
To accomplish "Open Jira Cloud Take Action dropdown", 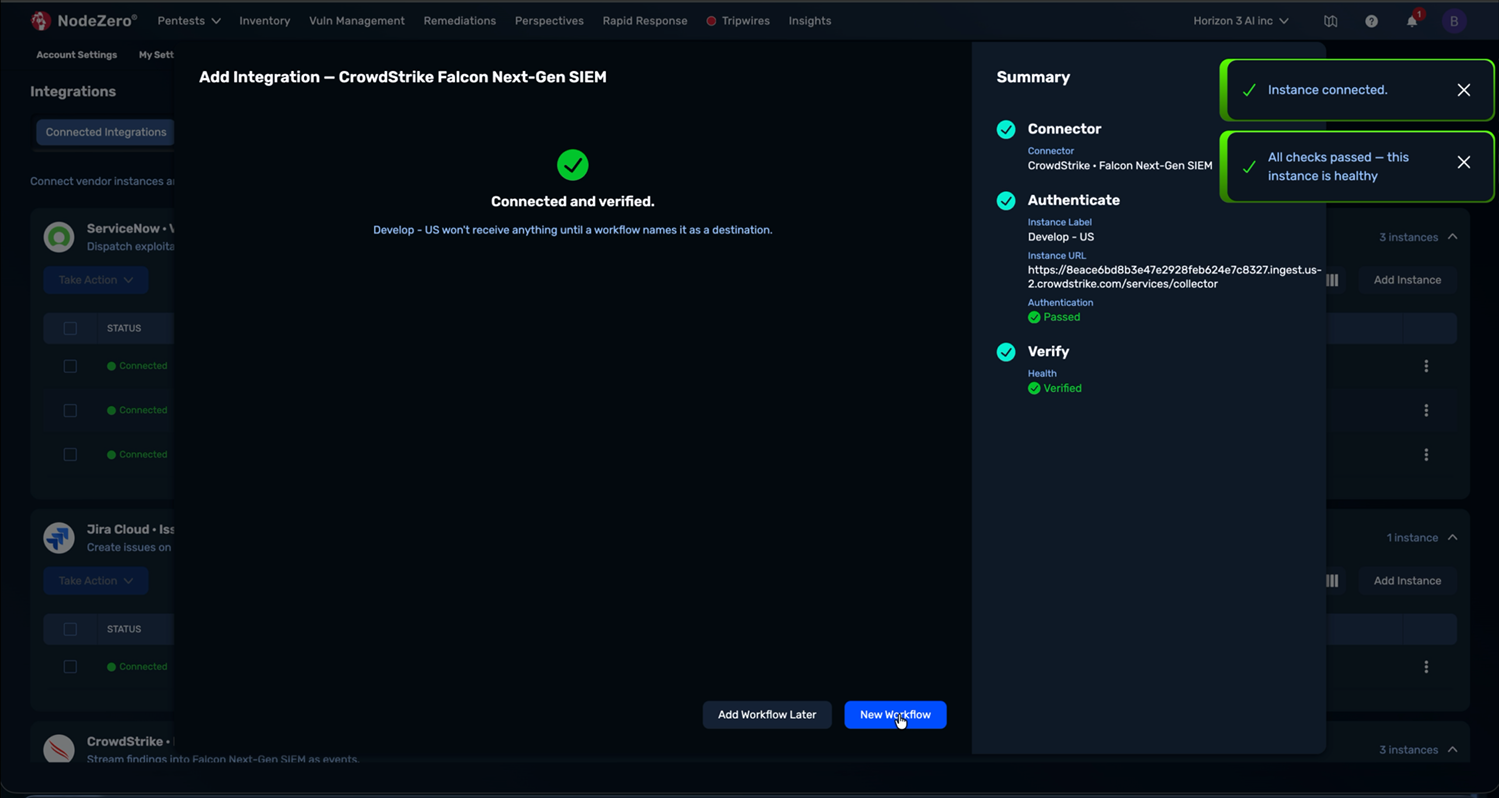I will (x=96, y=581).
